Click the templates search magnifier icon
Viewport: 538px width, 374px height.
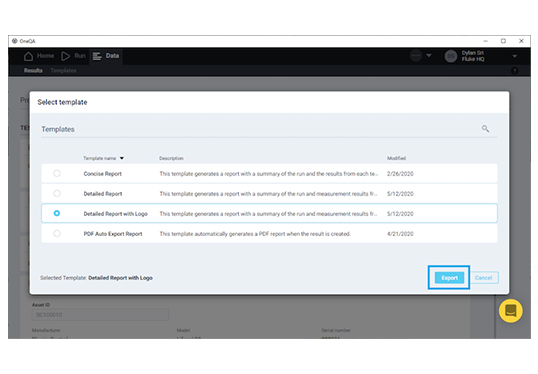click(485, 129)
